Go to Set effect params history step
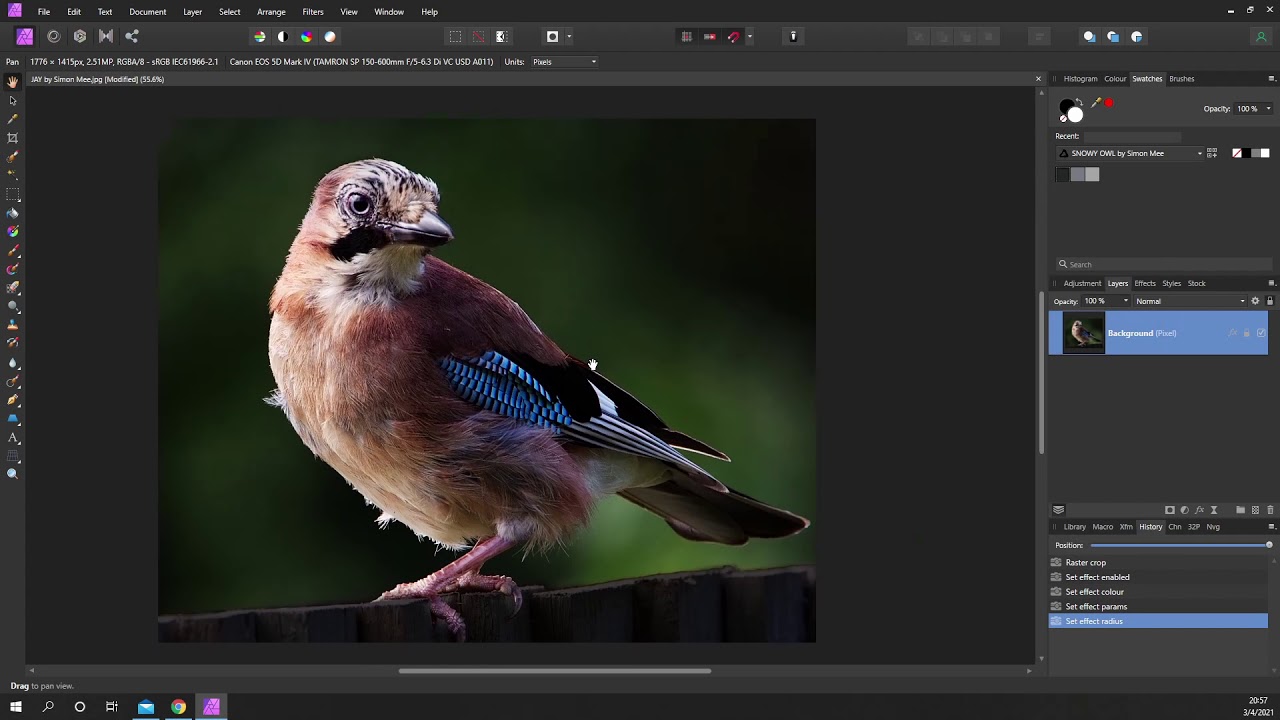 [1158, 606]
